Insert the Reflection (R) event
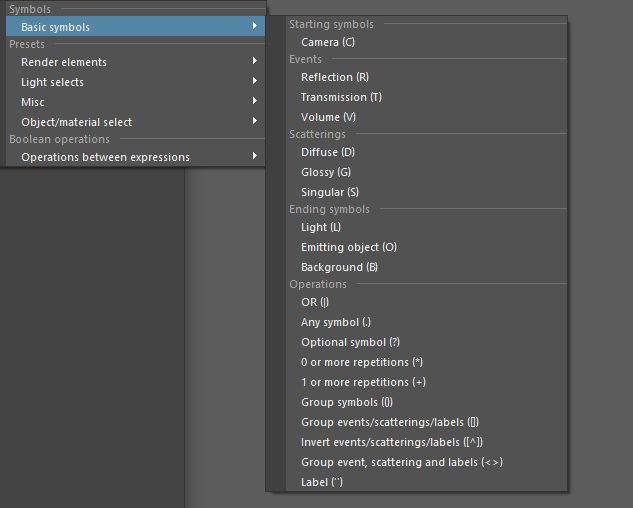633x508 pixels. tap(426, 77)
